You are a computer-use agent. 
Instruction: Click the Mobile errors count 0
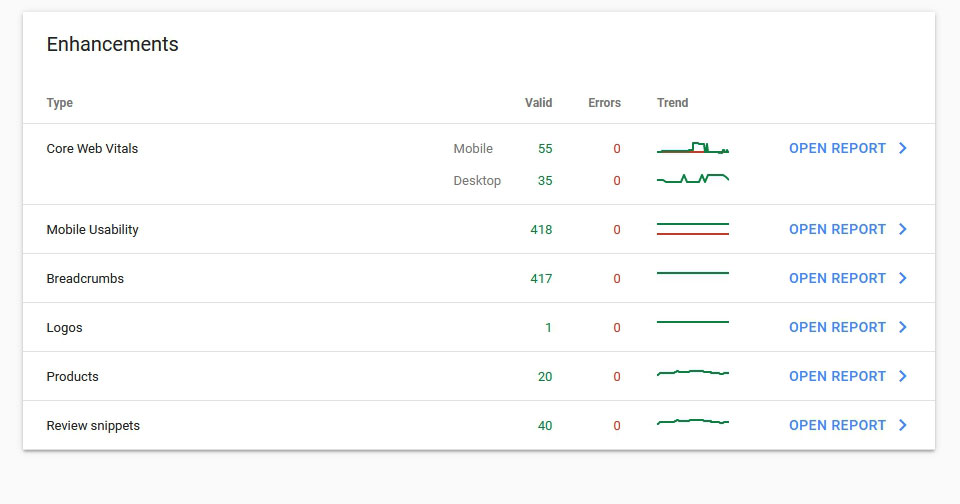[617, 149]
